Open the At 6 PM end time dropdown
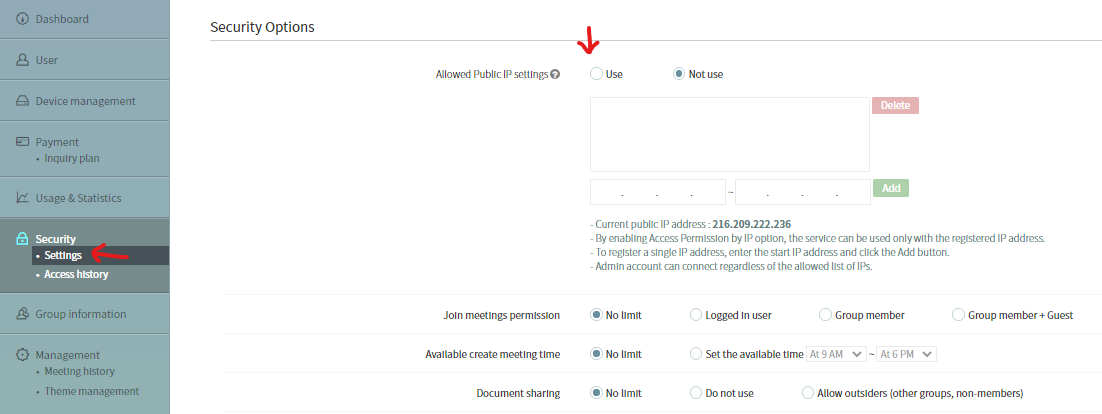Screen dimensions: 1102x414 907,354
